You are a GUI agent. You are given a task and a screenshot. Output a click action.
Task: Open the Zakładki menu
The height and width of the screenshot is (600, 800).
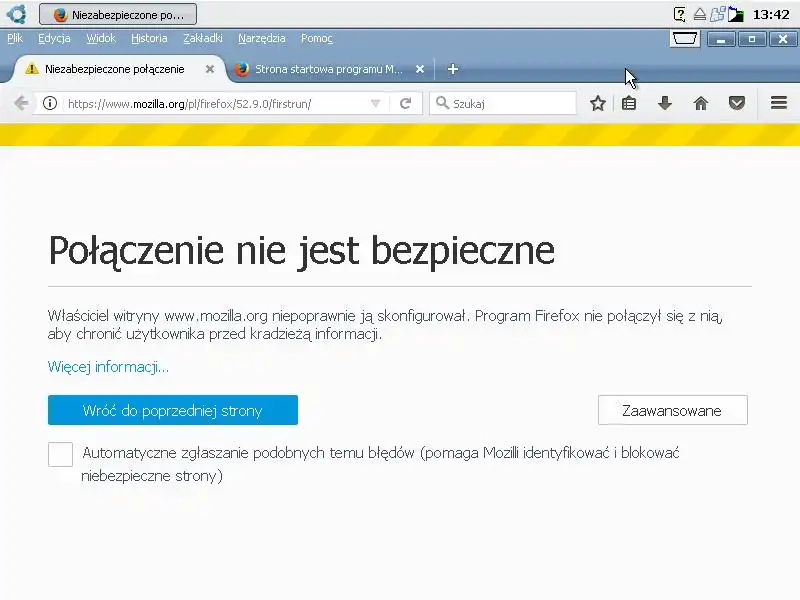203,38
